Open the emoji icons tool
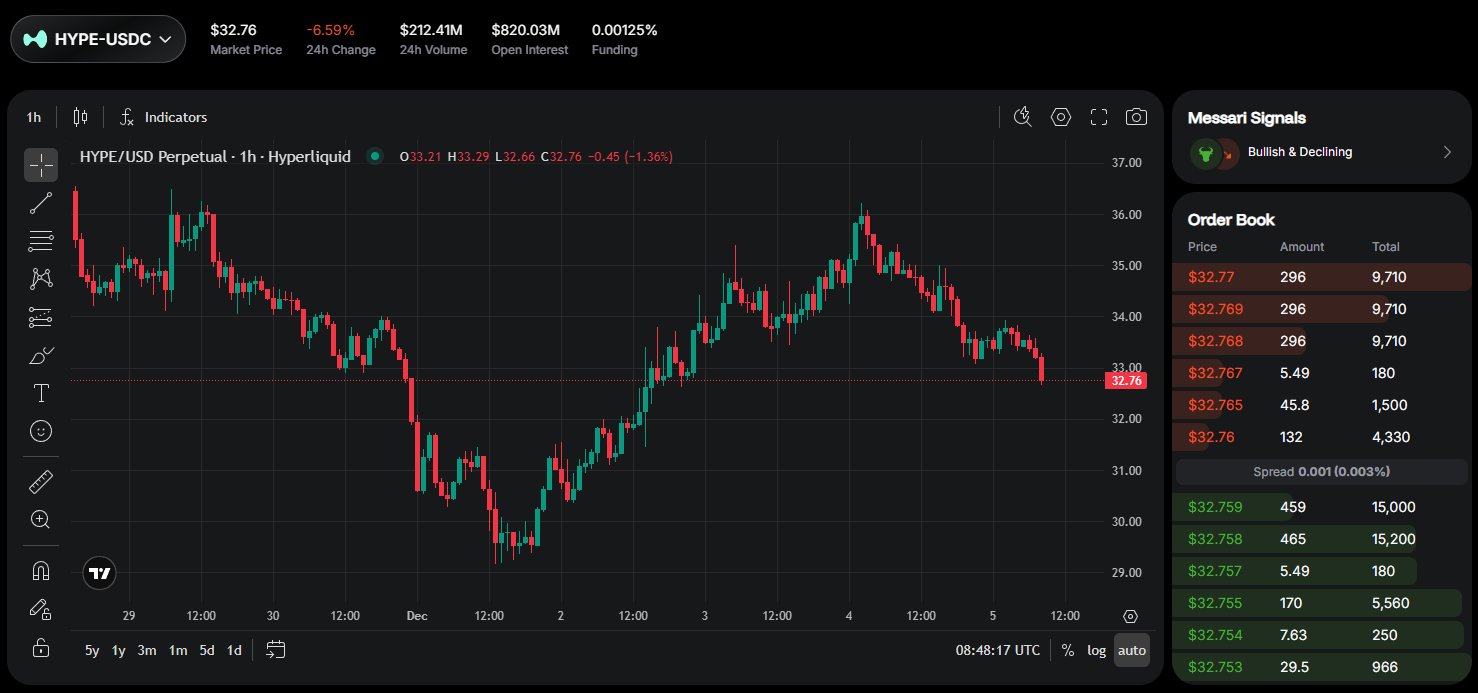Screen dimensions: 1478x693 tap(41, 431)
